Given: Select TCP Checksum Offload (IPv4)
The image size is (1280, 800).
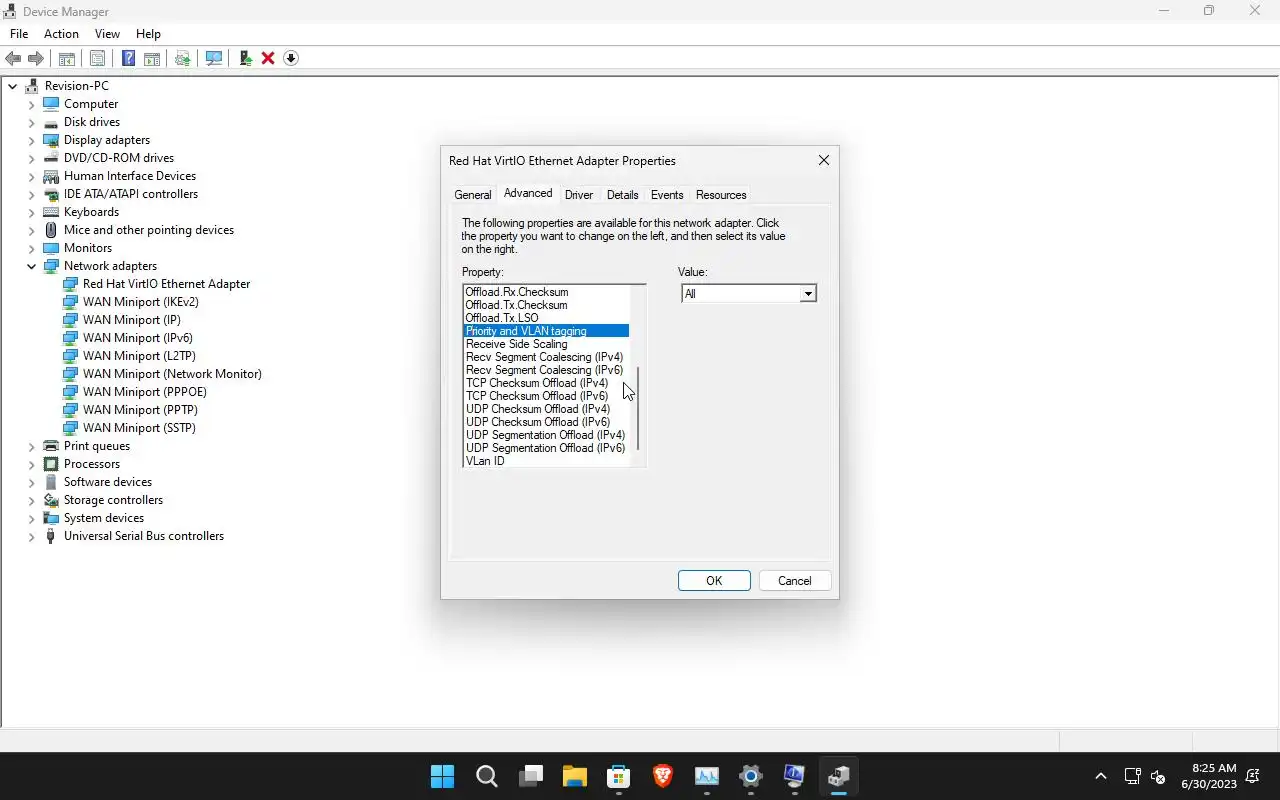Looking at the screenshot, I should (x=546, y=383).
